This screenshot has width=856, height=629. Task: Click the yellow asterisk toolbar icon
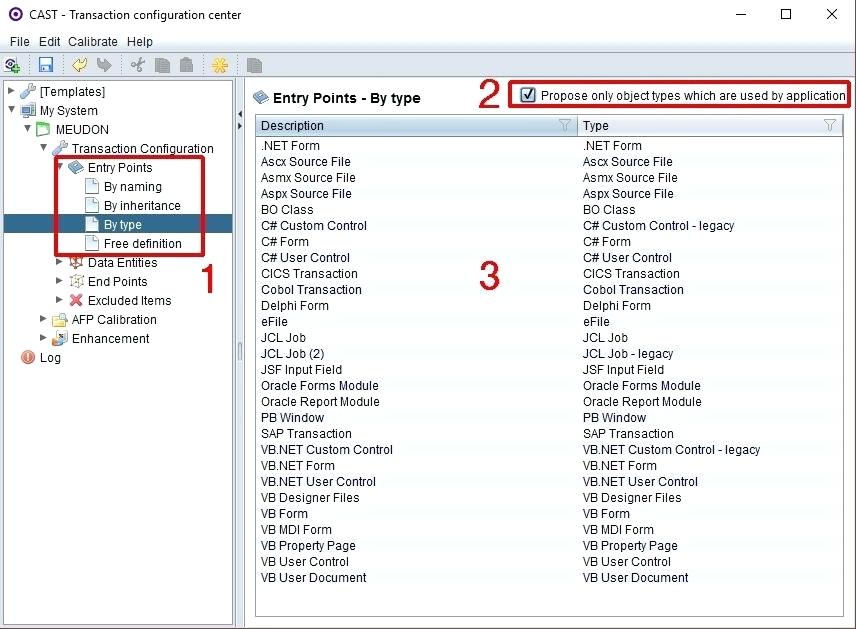(220, 65)
